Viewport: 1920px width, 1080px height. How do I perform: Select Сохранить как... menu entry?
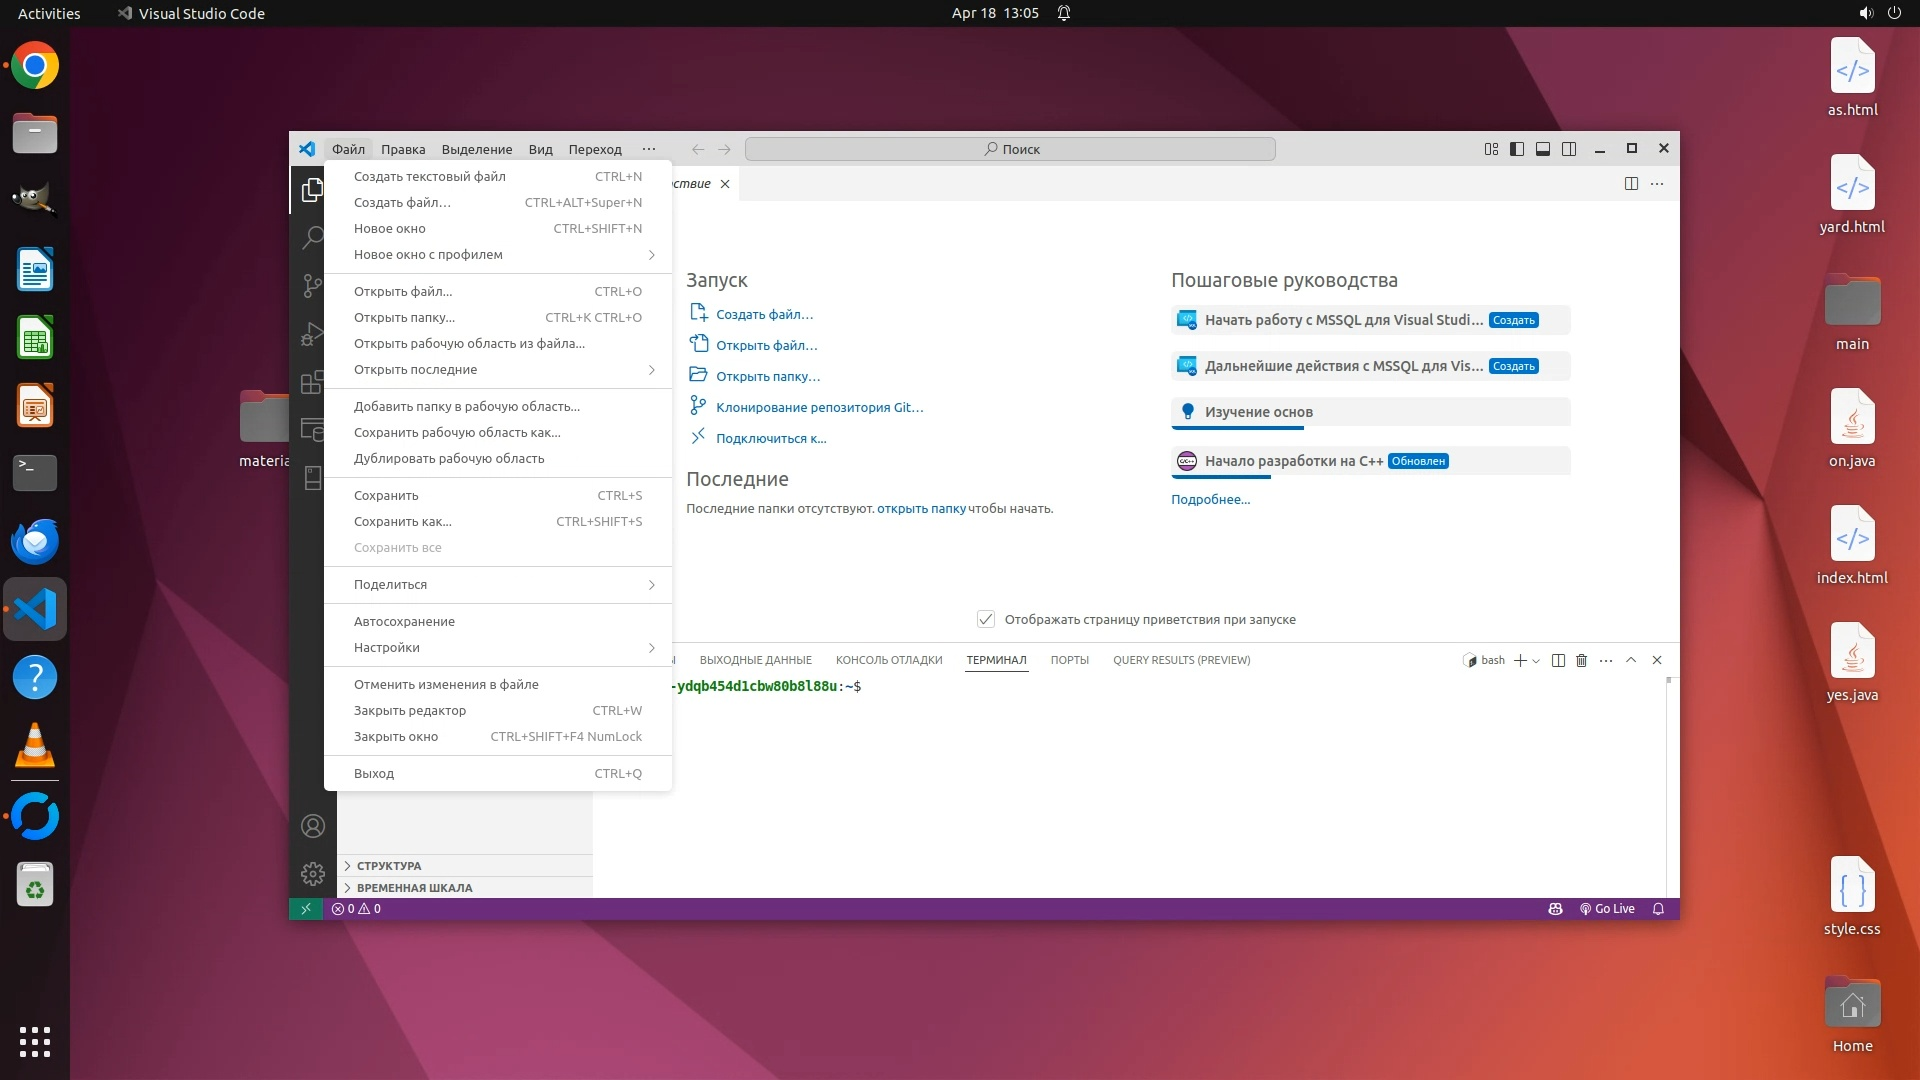pyautogui.click(x=403, y=522)
